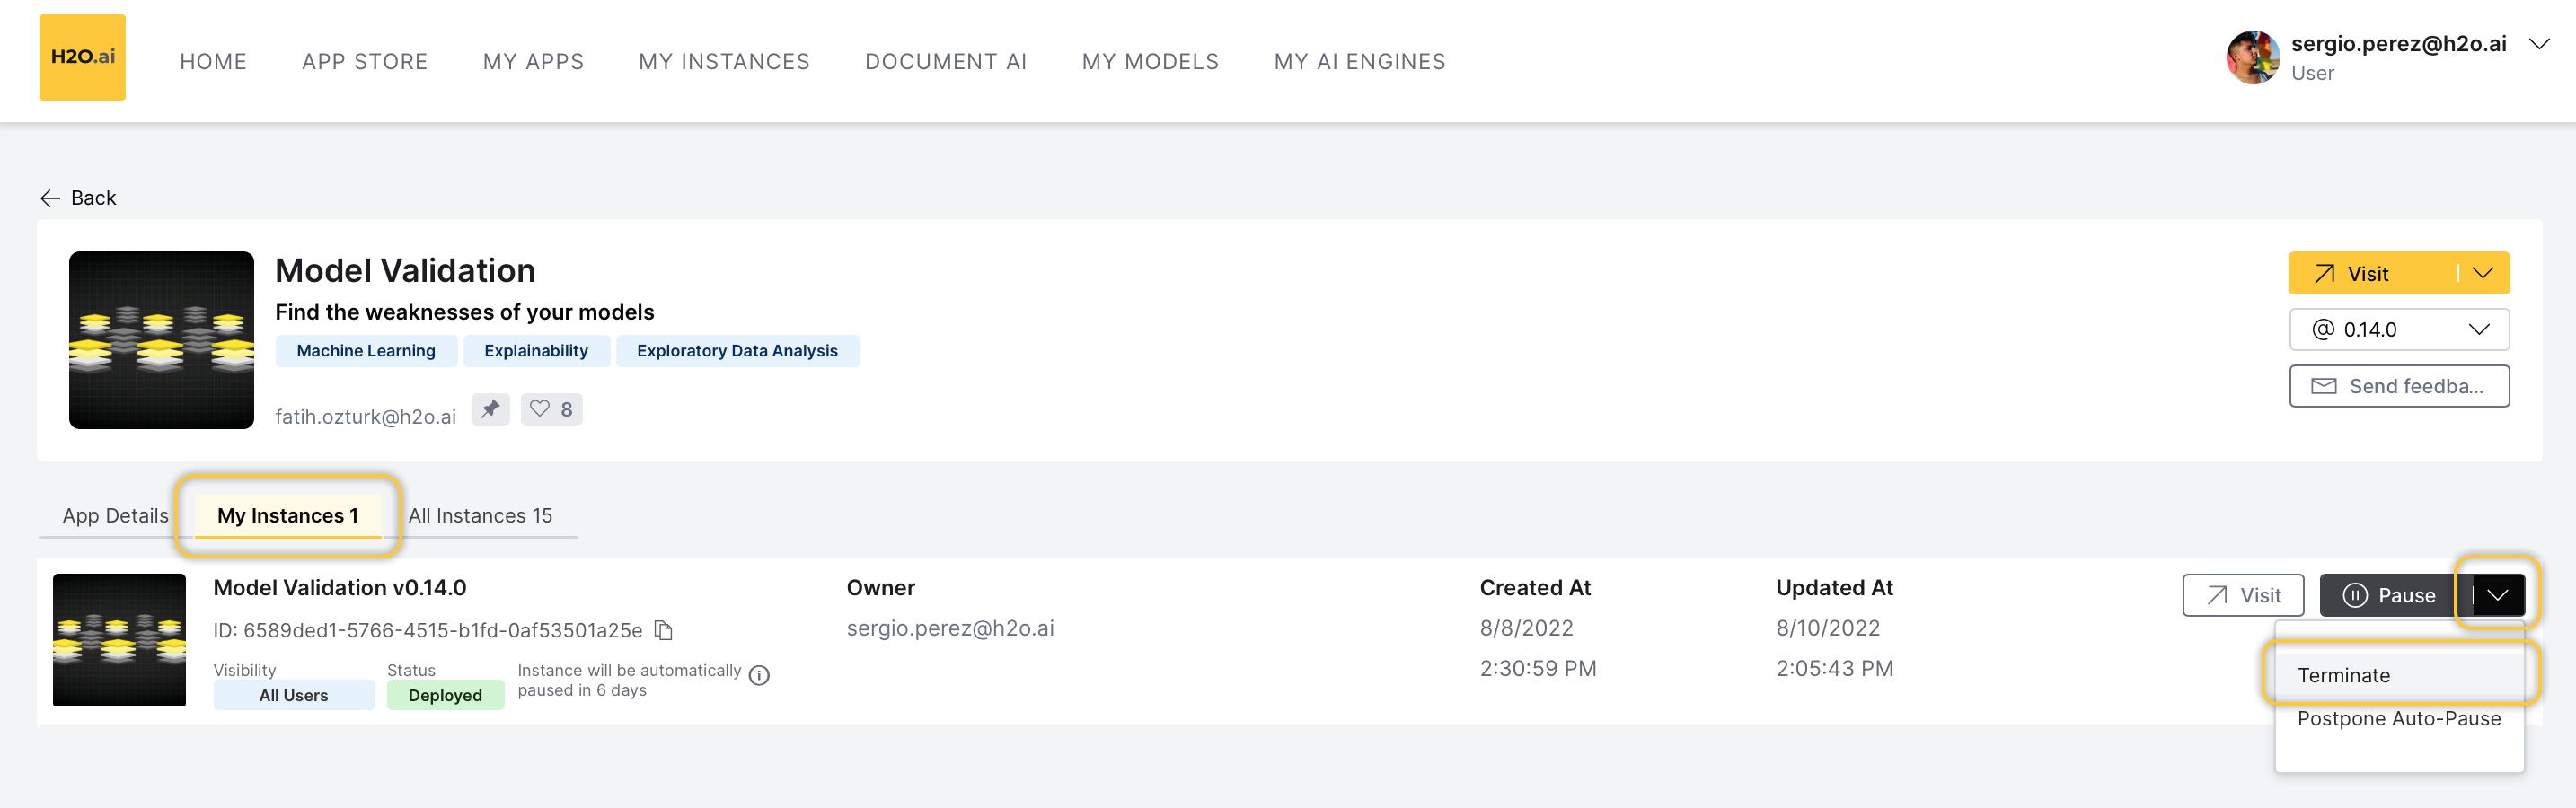Switch to the All Instances tab
Viewport: 2576px width, 808px height.
(480, 515)
